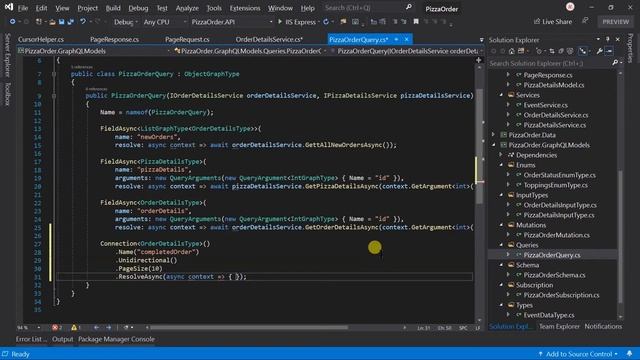This screenshot has height=360, width=640.
Task: Click Collapse All icon in Solution Explorer
Action: click(561, 51)
